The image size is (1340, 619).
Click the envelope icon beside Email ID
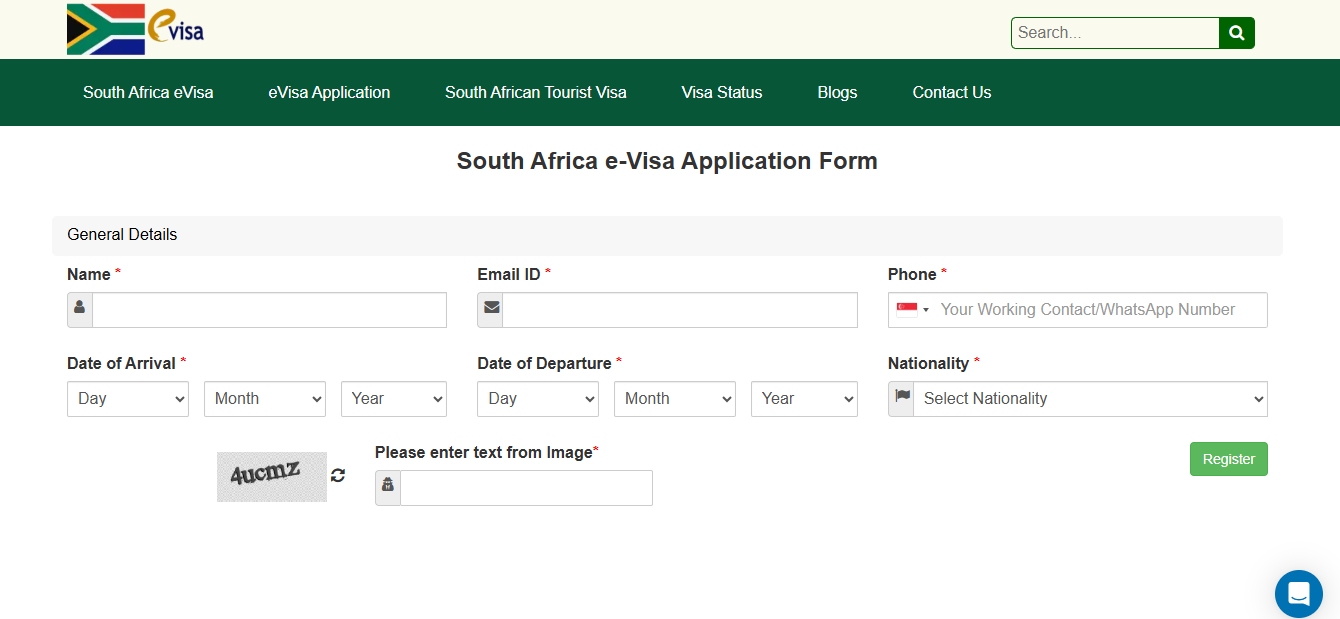491,310
